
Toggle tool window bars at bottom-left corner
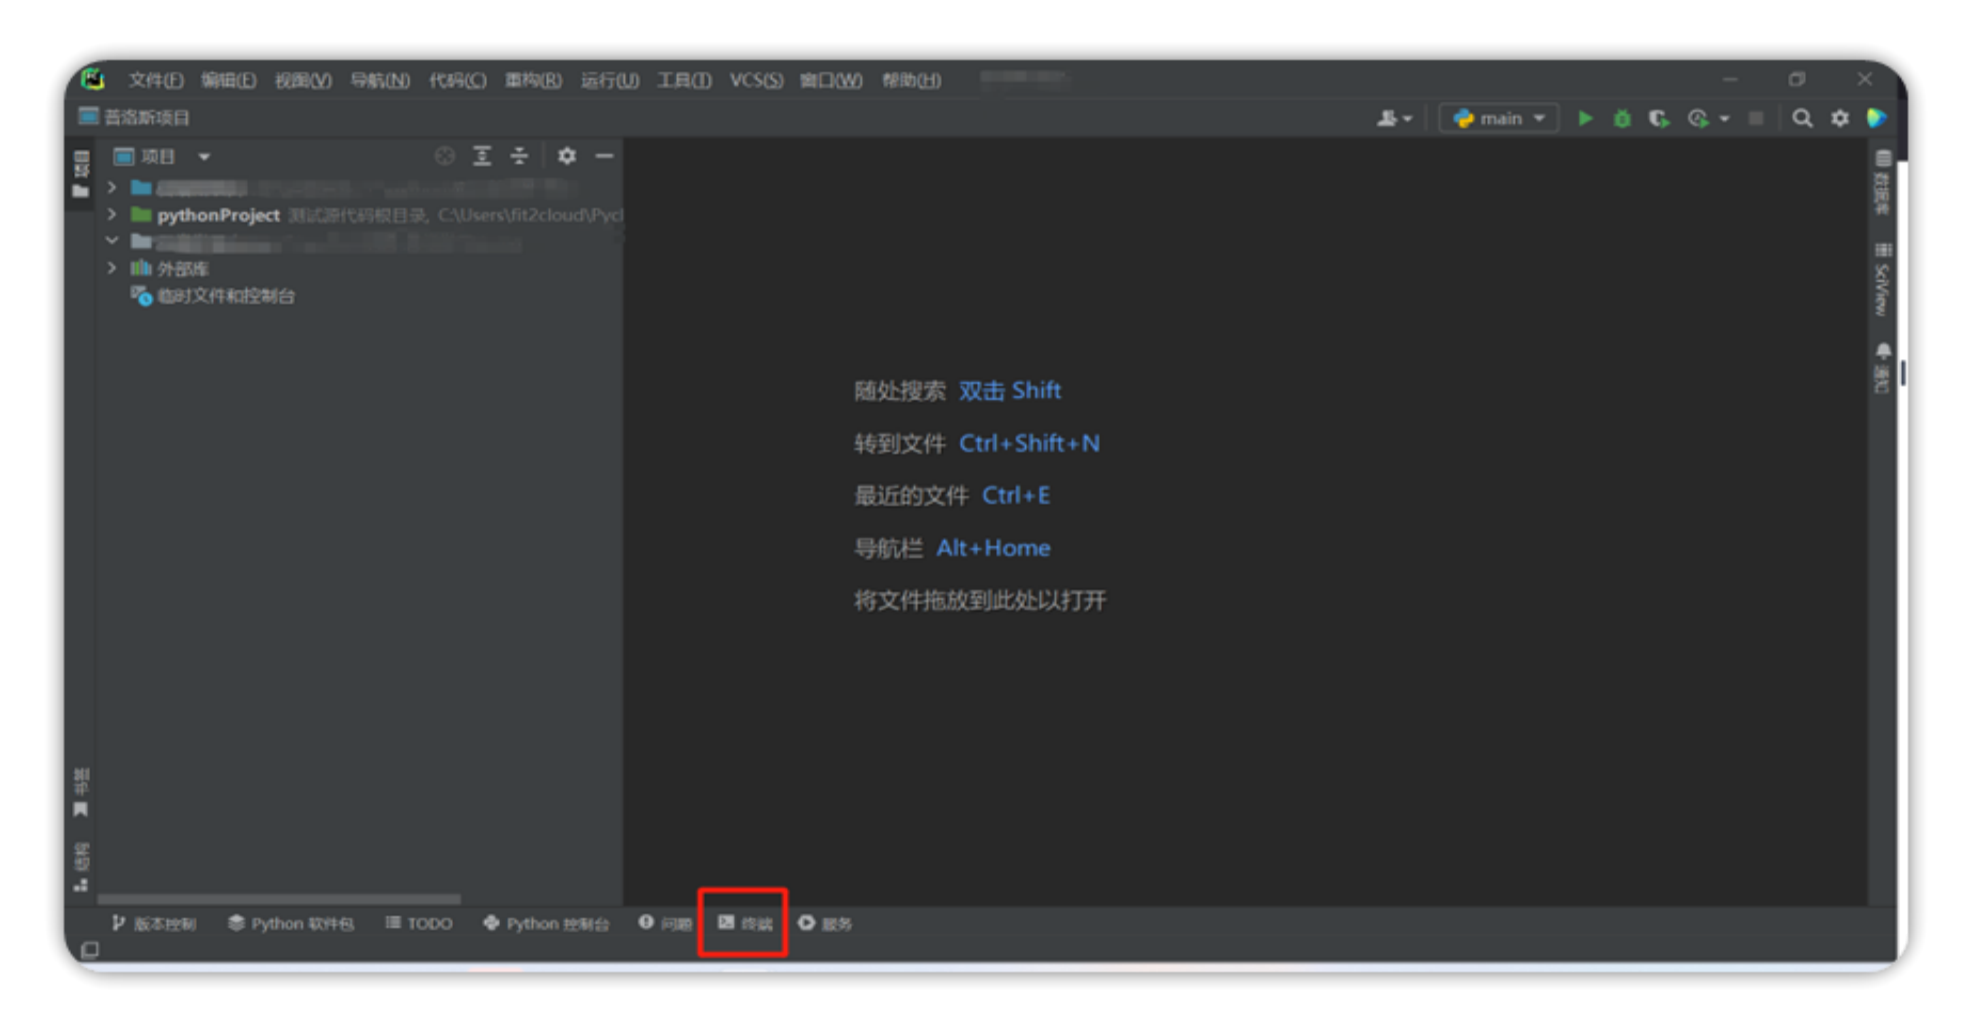[90, 949]
